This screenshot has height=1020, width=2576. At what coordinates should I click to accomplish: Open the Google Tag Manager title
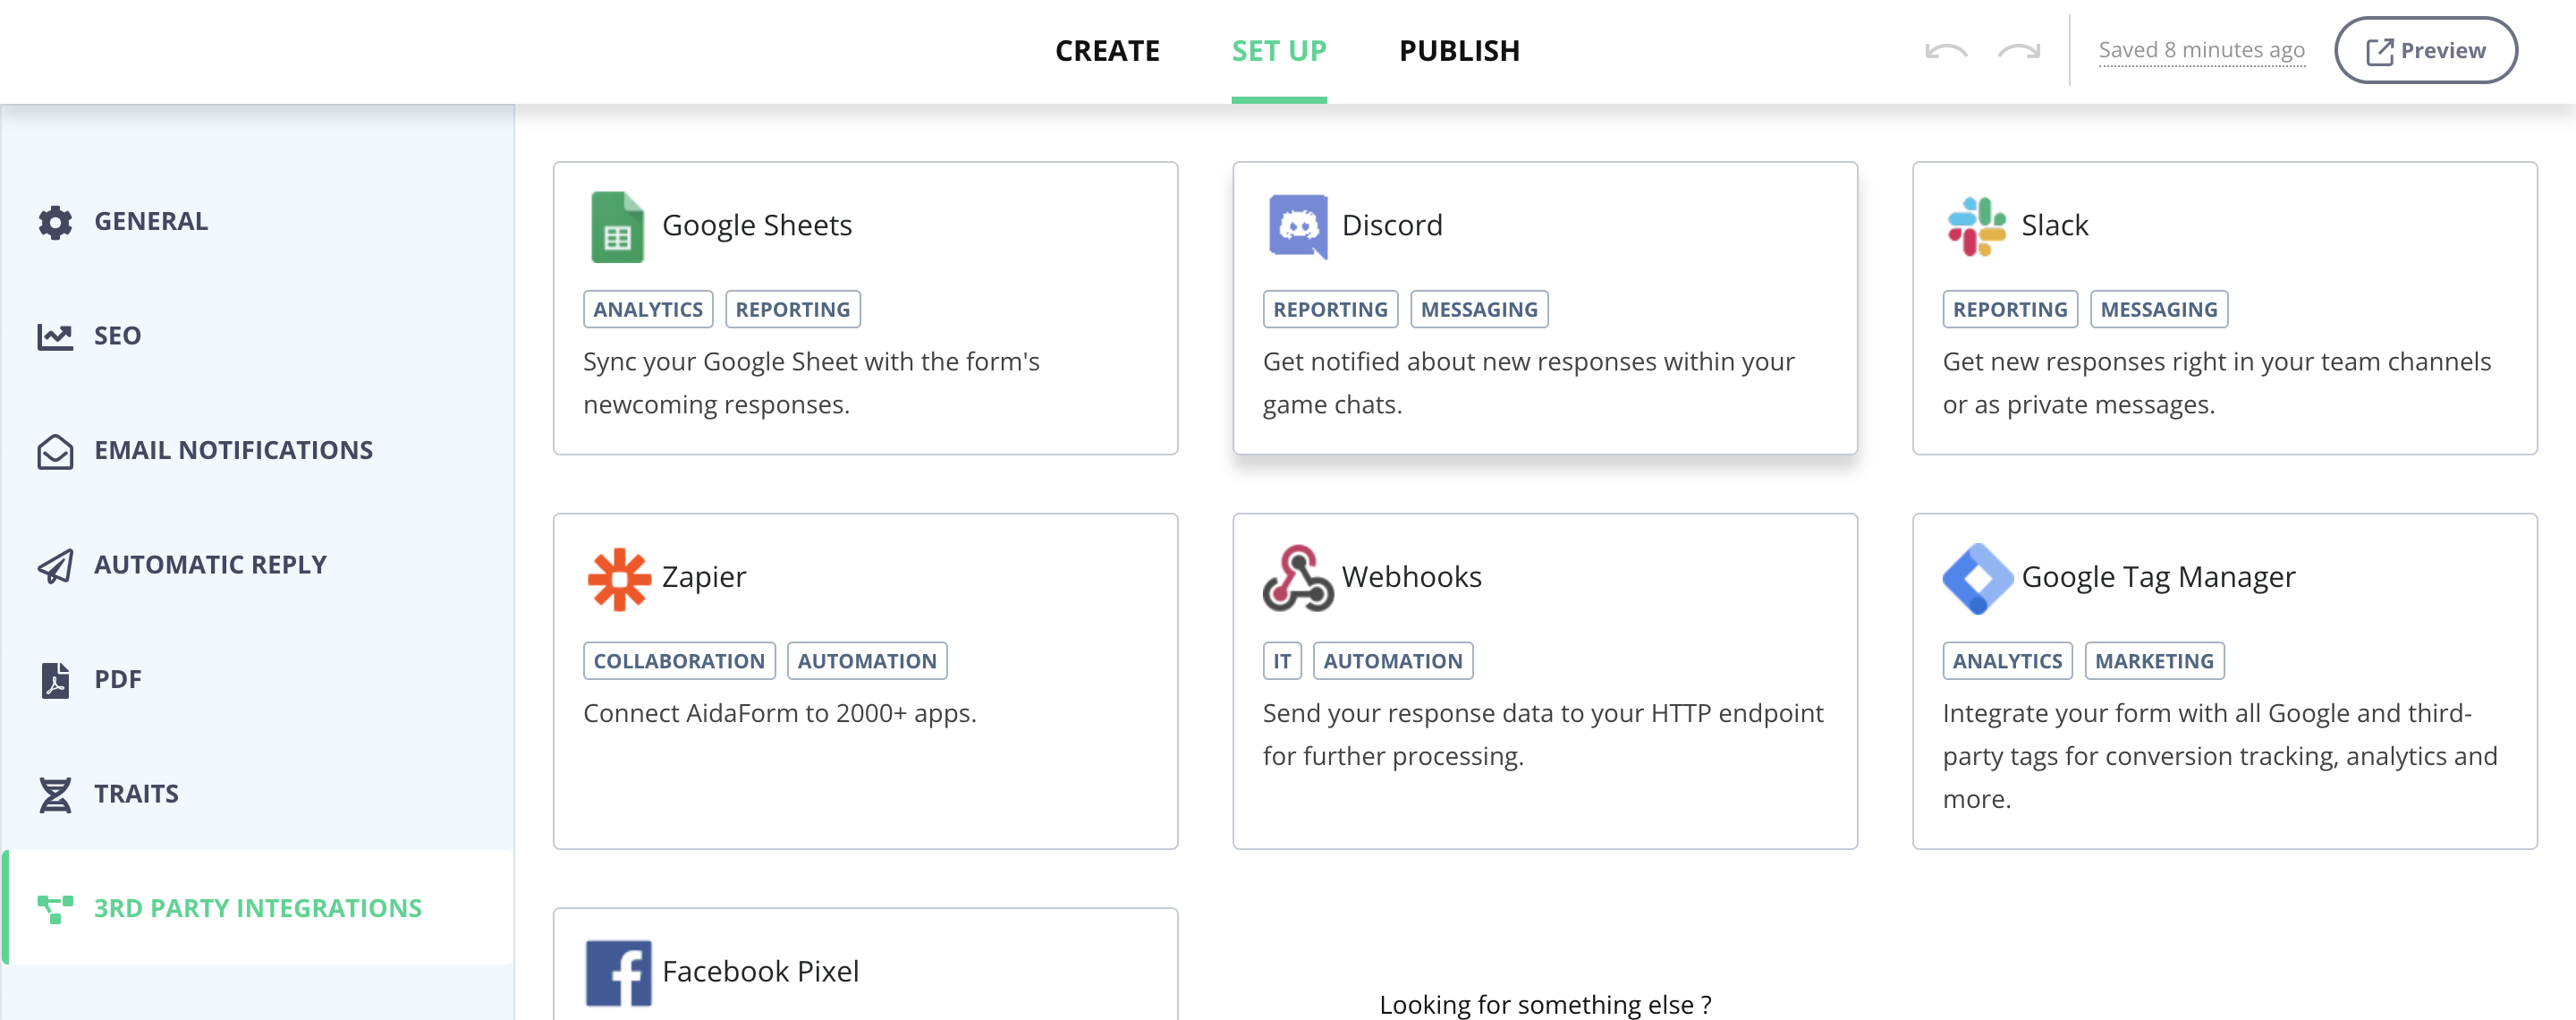click(x=2158, y=578)
